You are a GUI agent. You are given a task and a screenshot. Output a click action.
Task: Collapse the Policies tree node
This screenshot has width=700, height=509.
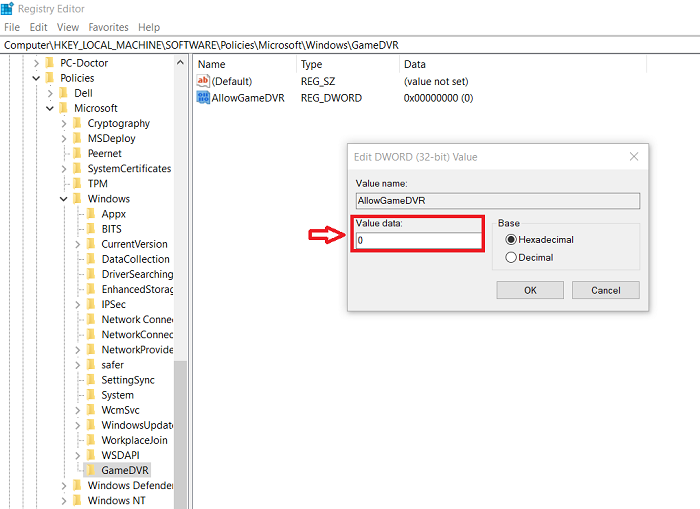point(36,78)
